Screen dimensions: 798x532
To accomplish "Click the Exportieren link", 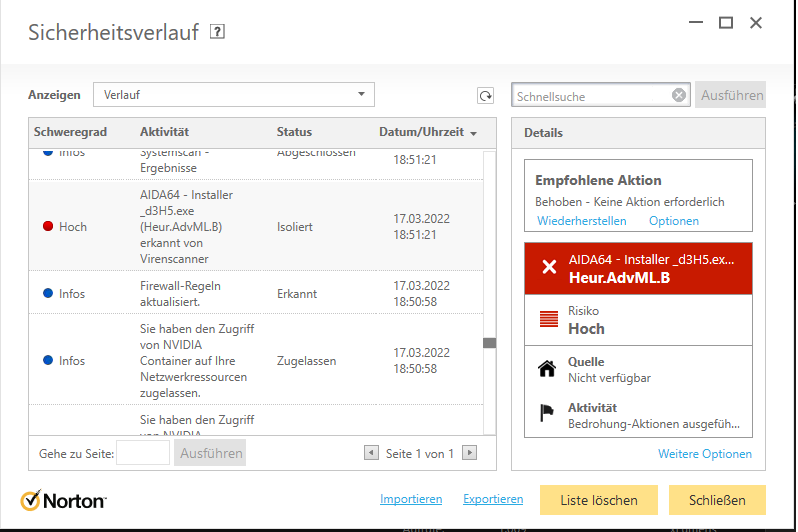I will (x=493, y=499).
